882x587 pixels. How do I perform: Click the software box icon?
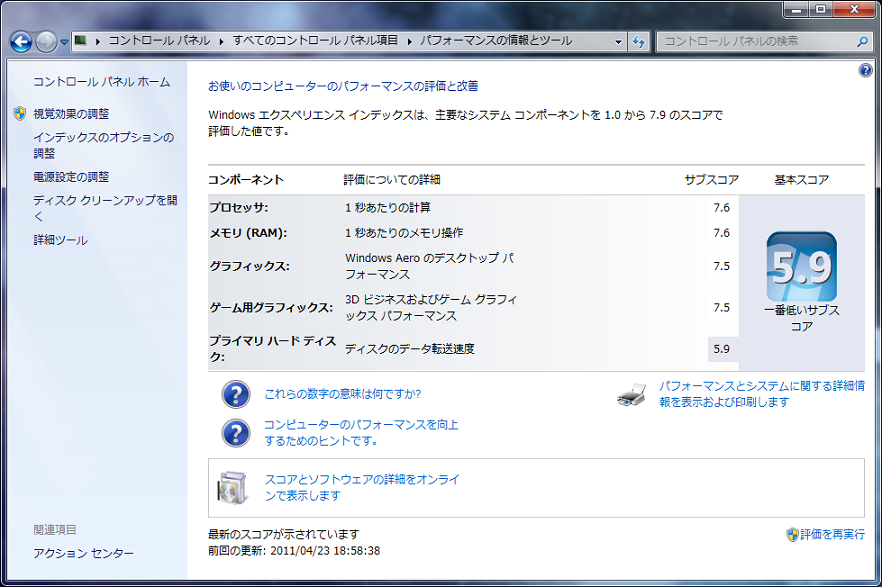[233, 487]
